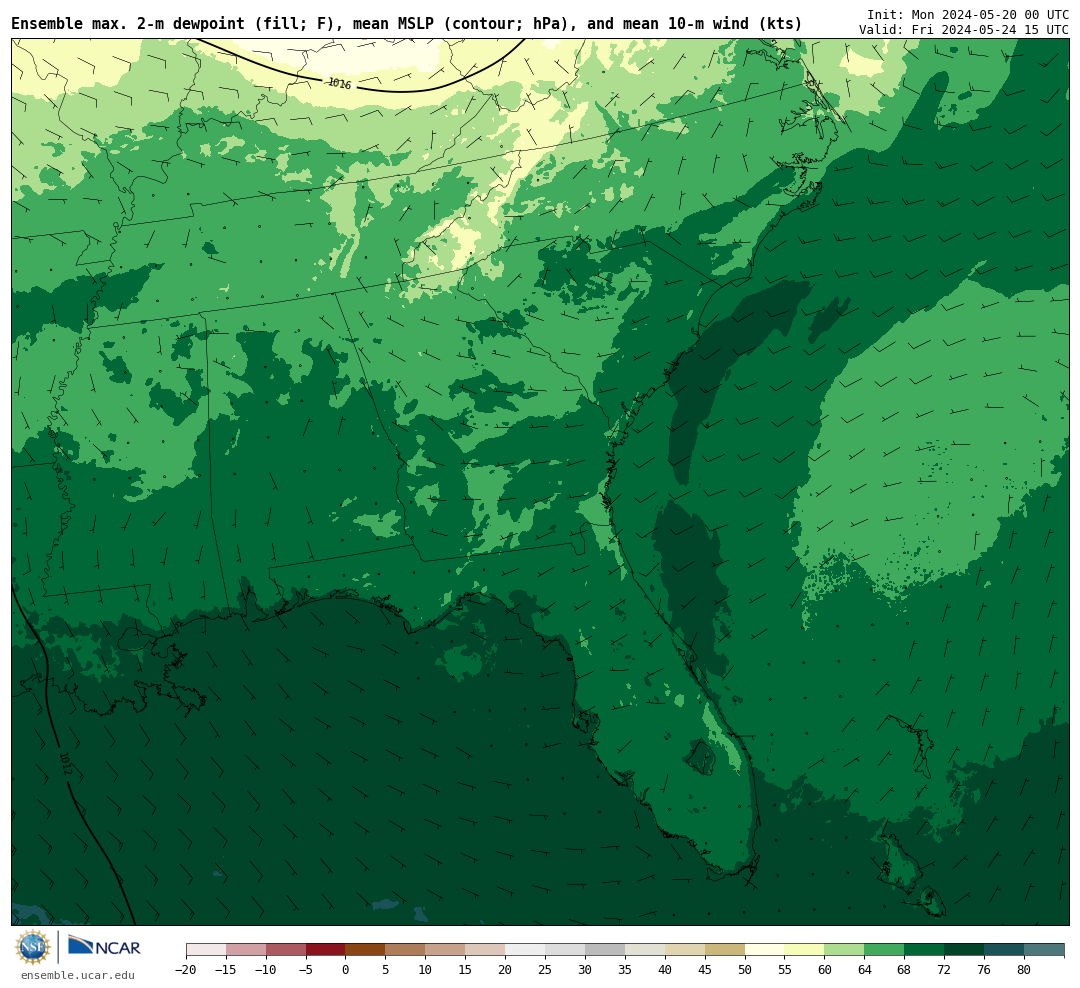The height and width of the screenshot is (988, 1080).
Task: Click the Valid date text
Action: point(964,30)
